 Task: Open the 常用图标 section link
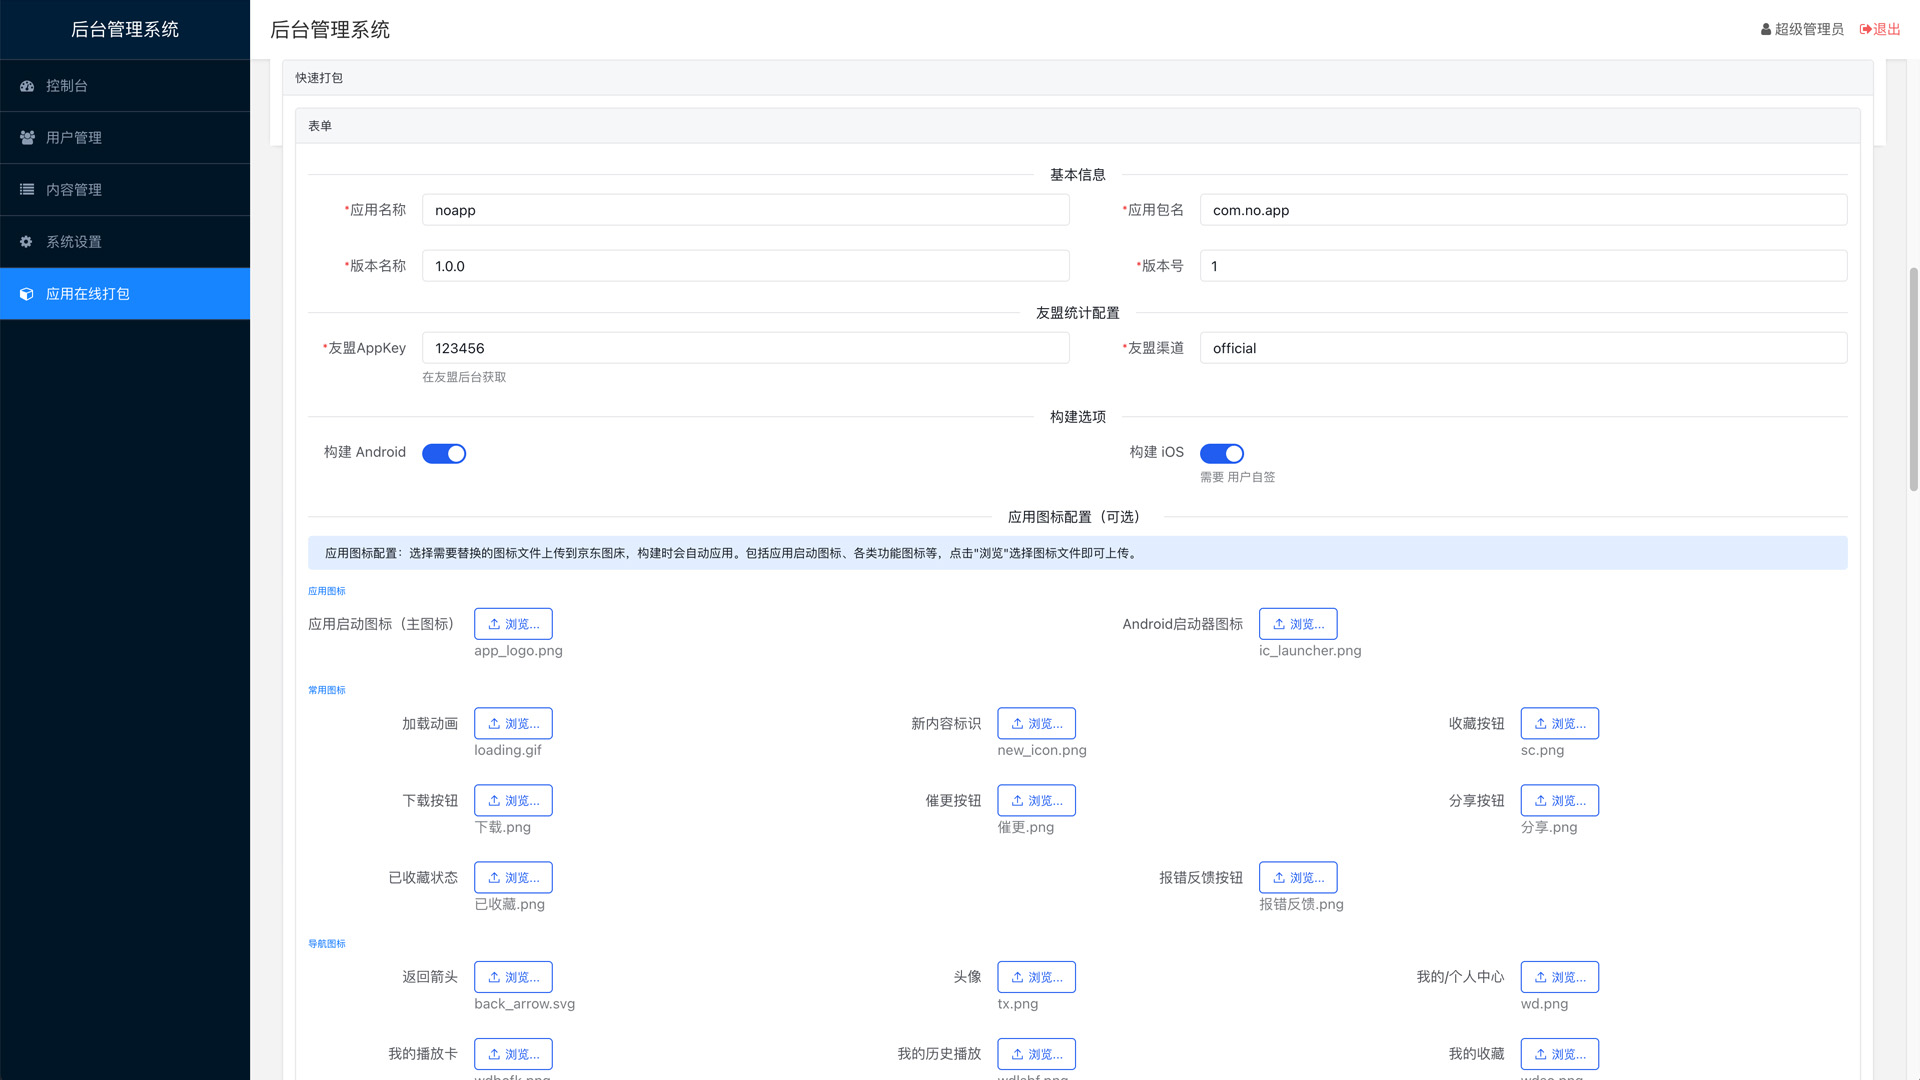(x=327, y=689)
